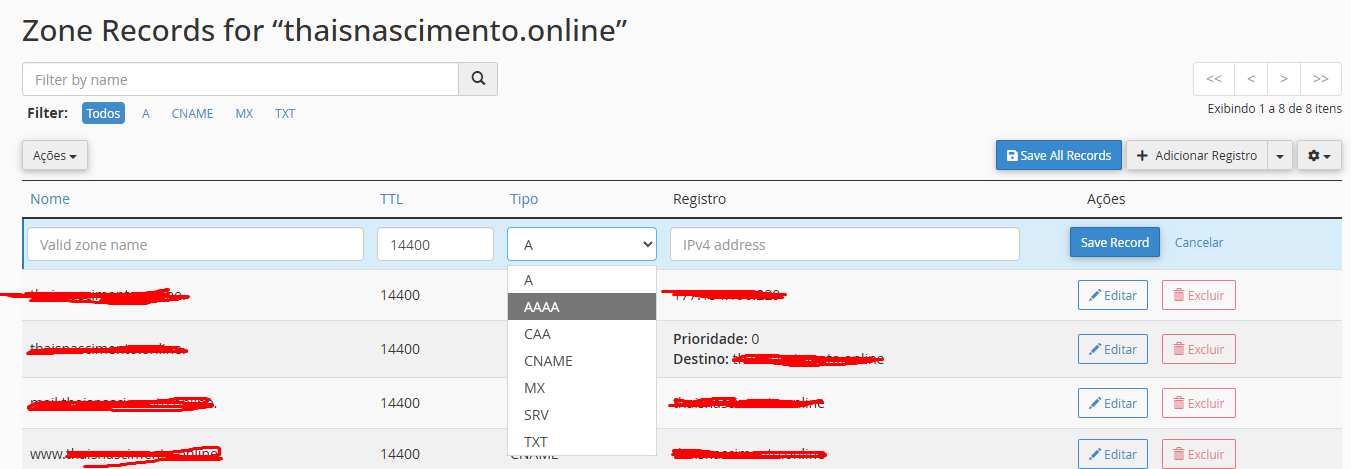Open the gear settings dropdown
The width and height of the screenshot is (1351, 469).
pos(1319,155)
